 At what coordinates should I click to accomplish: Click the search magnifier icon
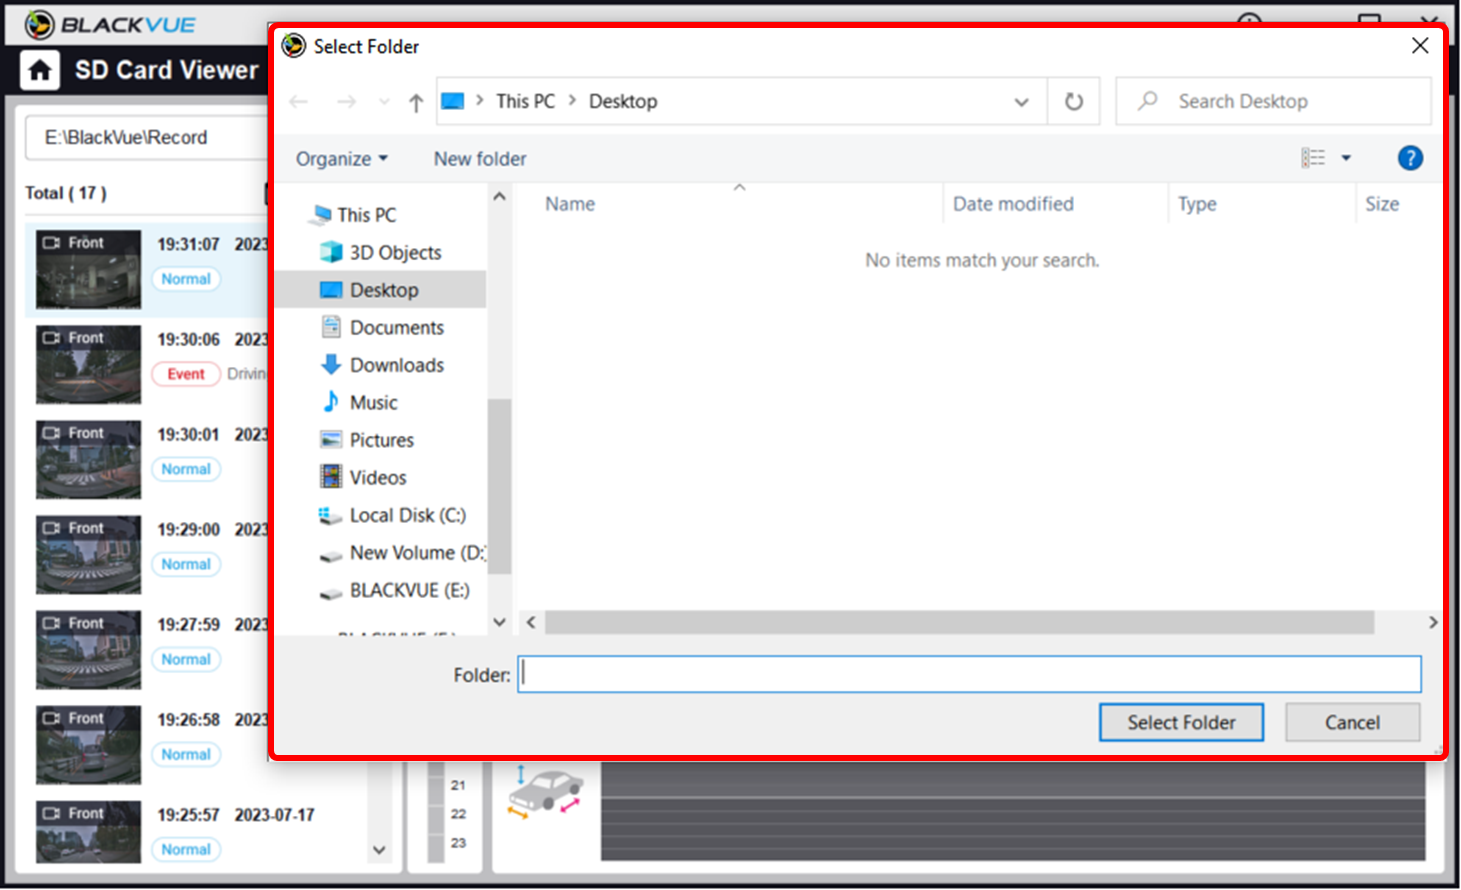[1148, 101]
